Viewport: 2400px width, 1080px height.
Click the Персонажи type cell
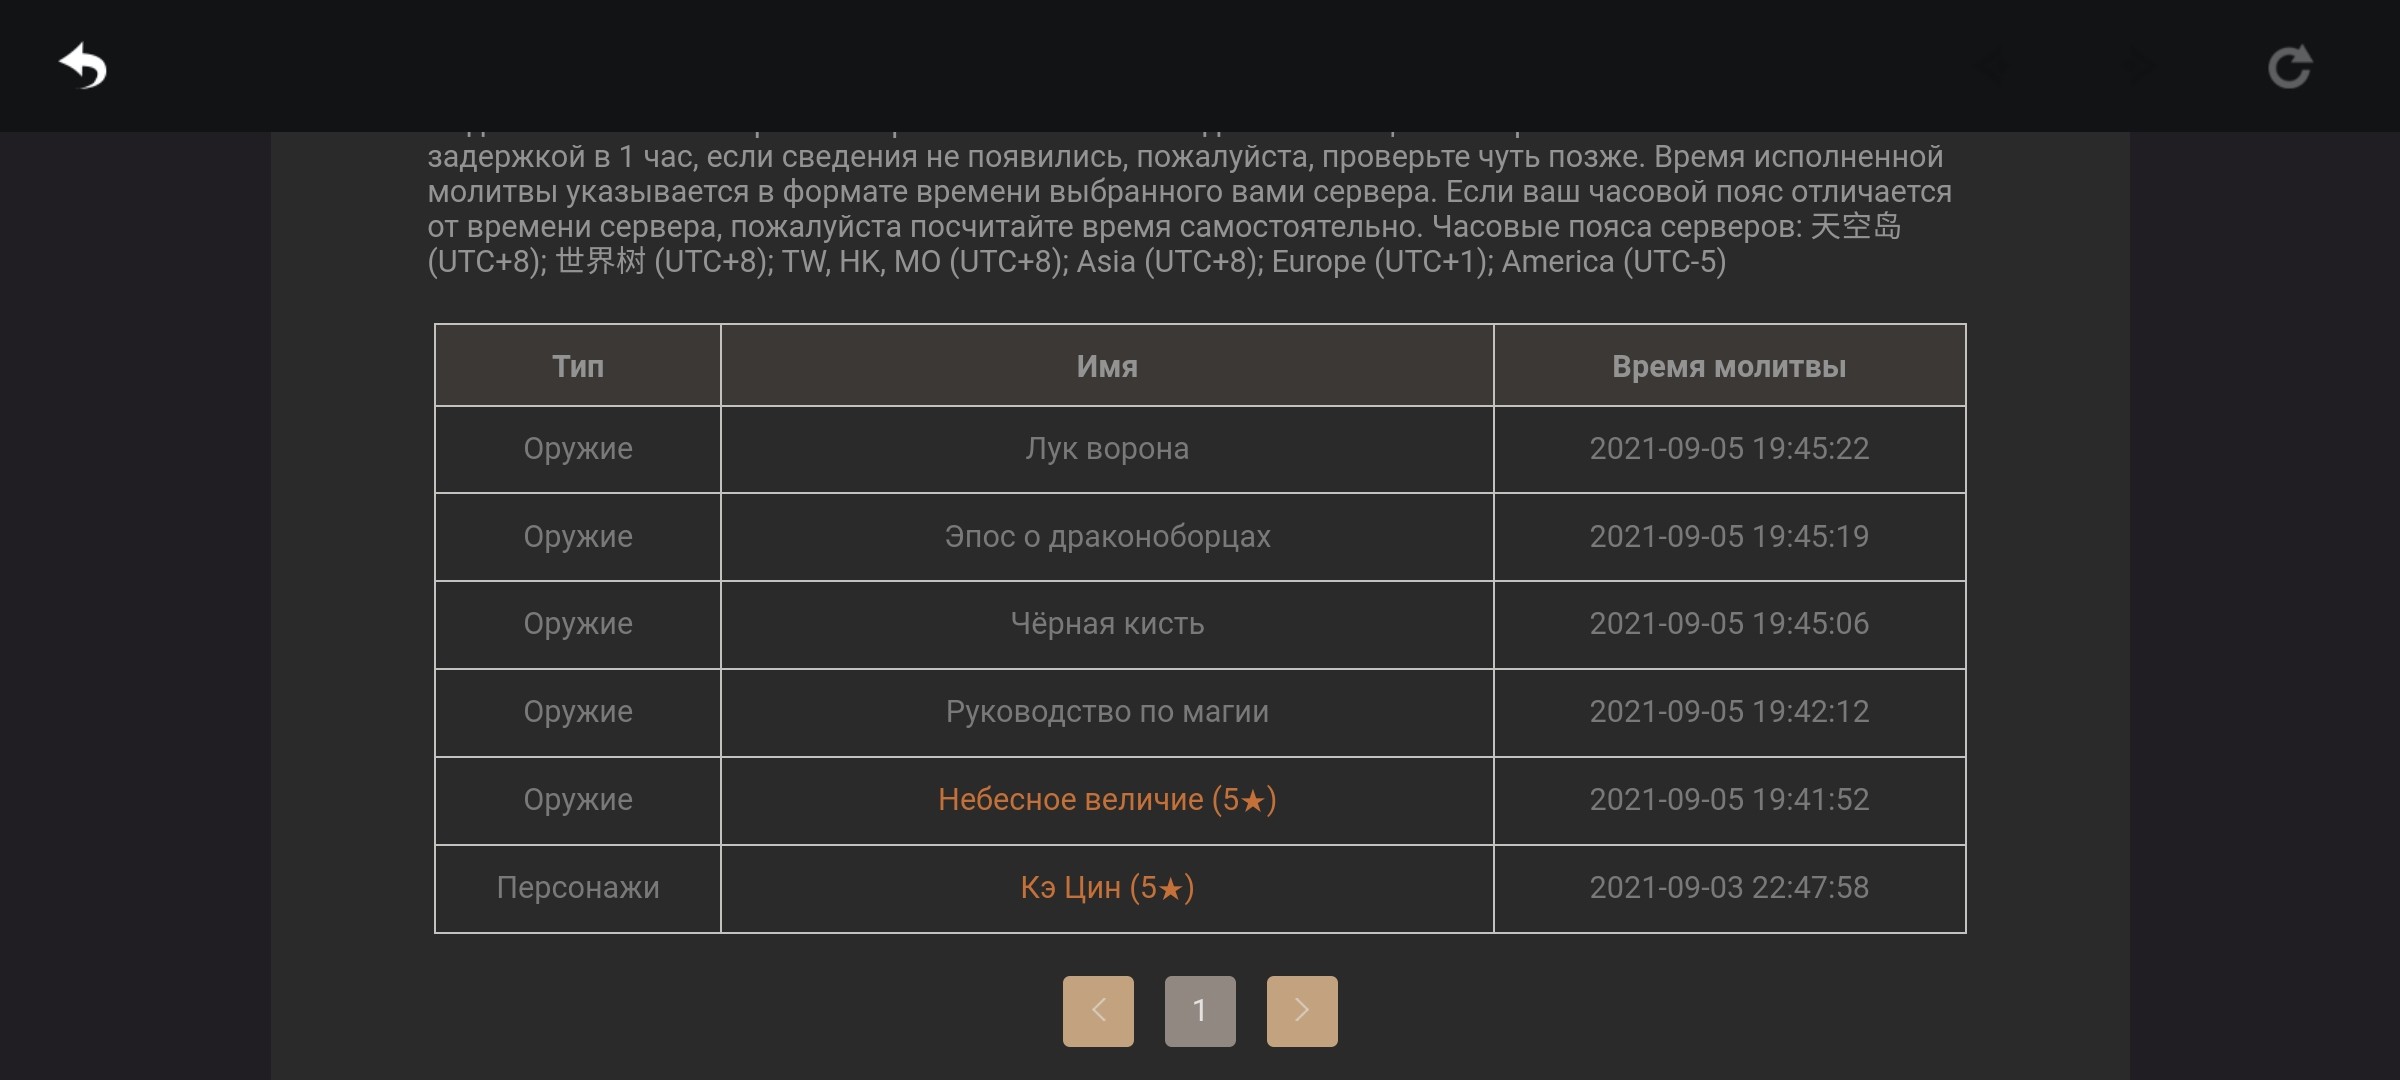pyautogui.click(x=578, y=888)
